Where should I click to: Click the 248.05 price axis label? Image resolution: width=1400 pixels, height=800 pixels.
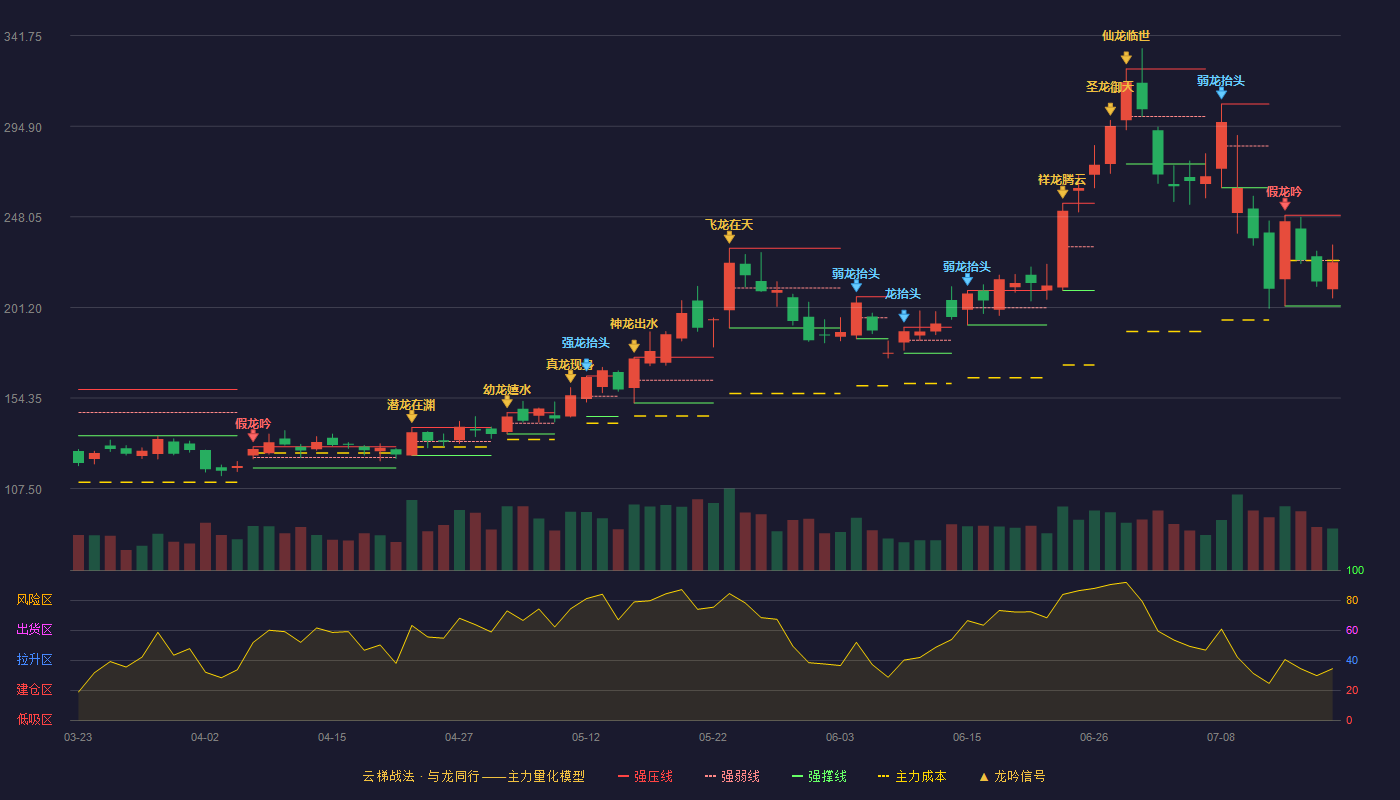(x=22, y=217)
